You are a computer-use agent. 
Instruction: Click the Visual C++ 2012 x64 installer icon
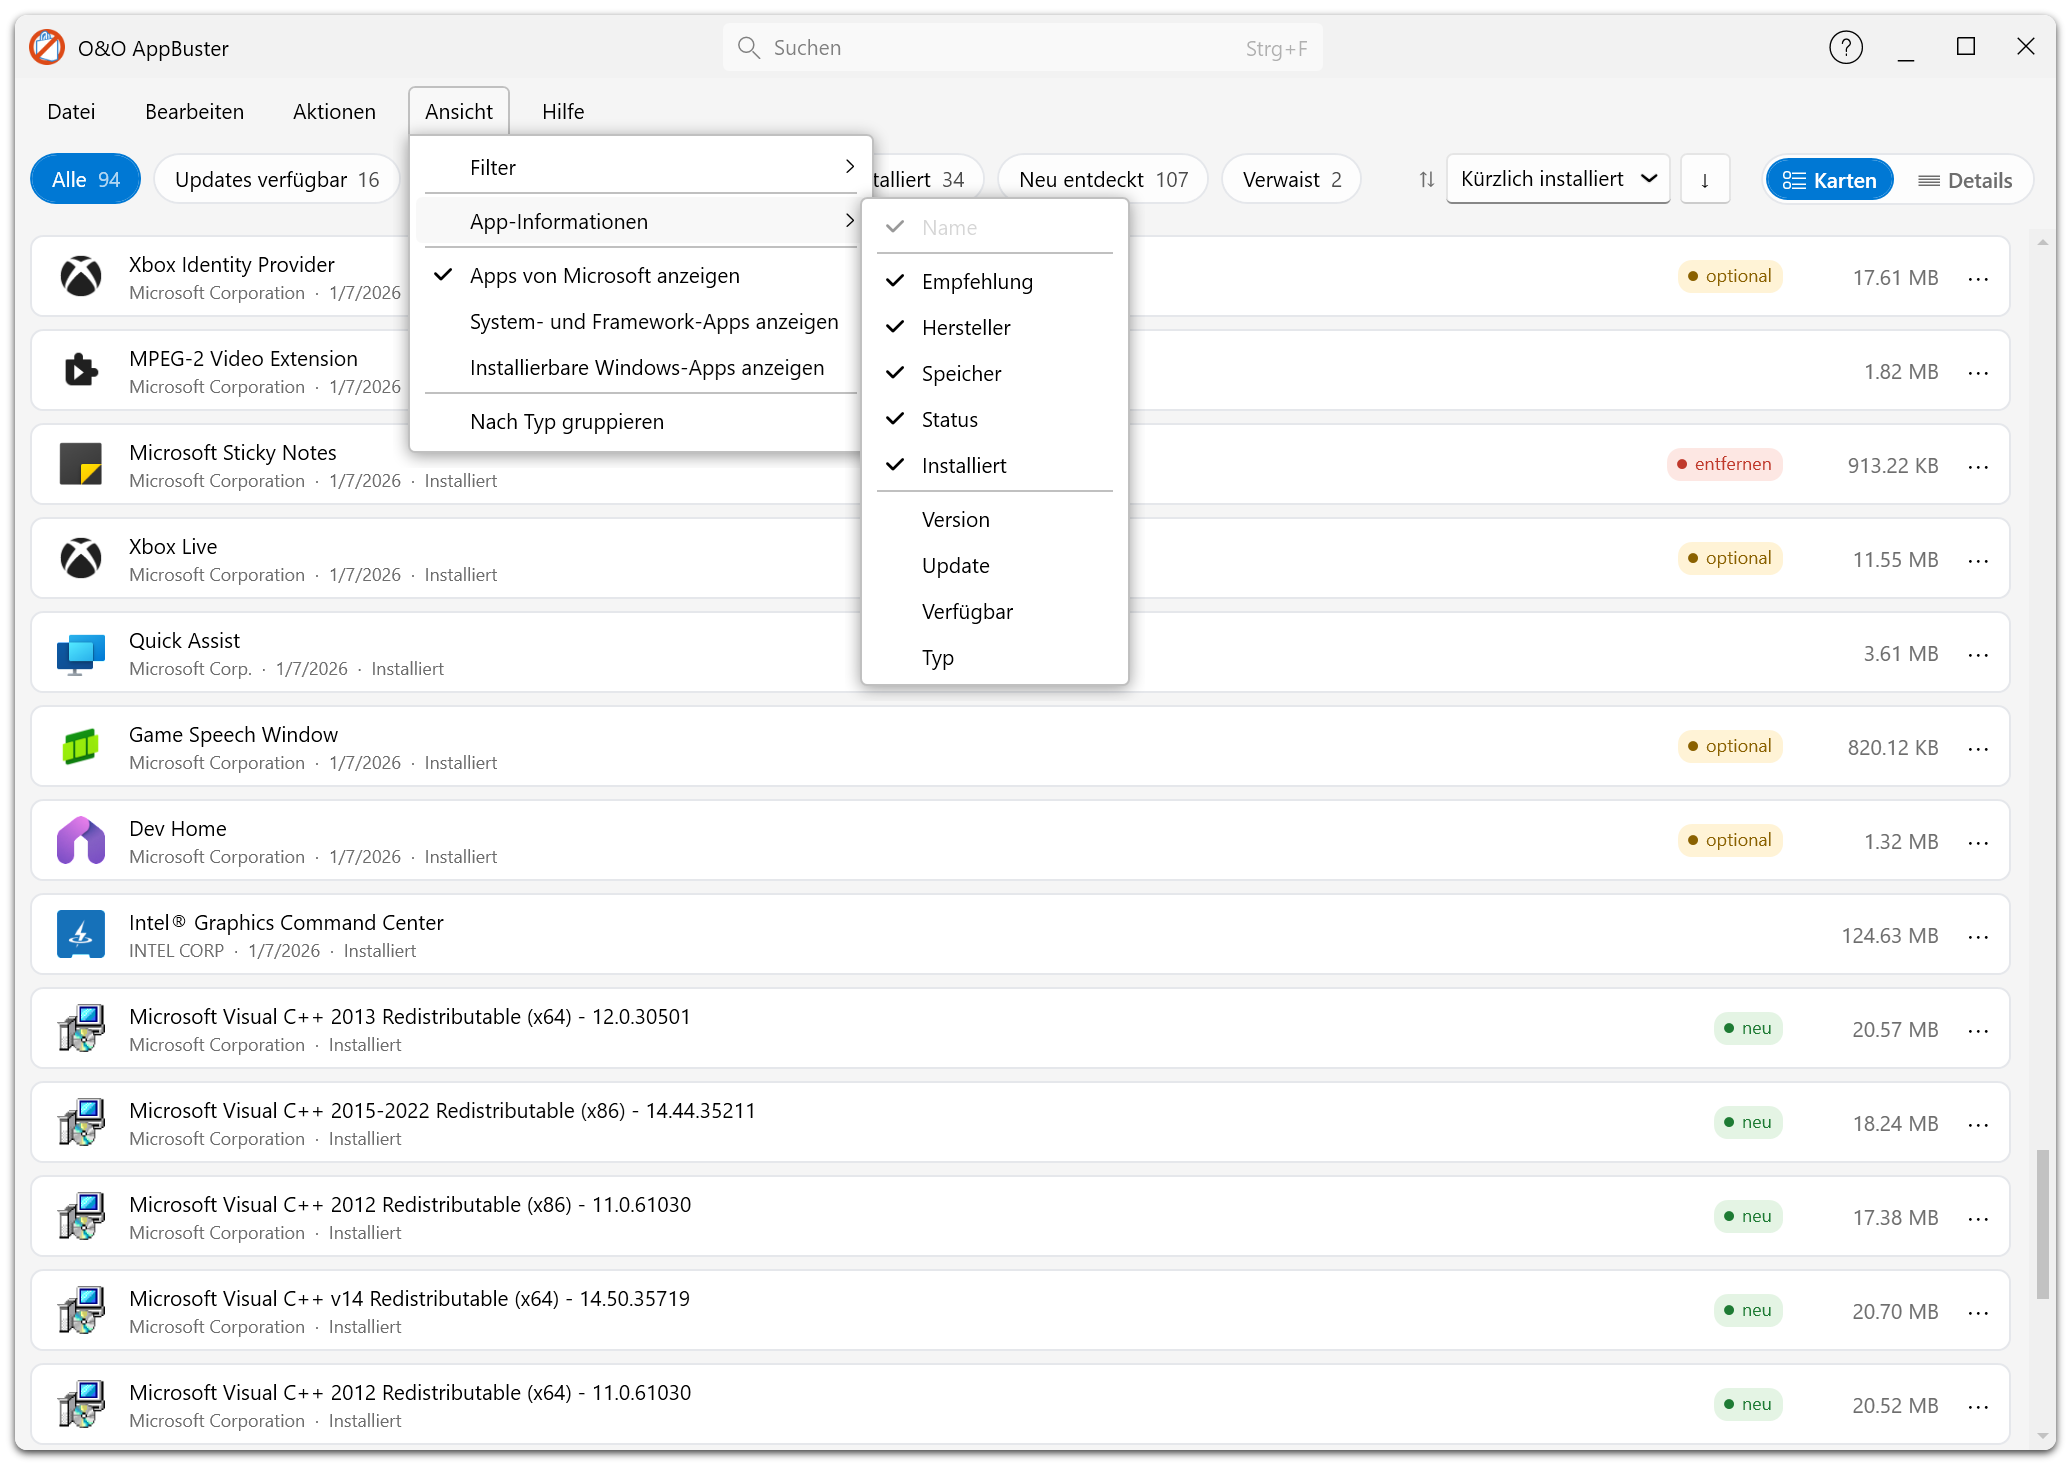[81, 1405]
